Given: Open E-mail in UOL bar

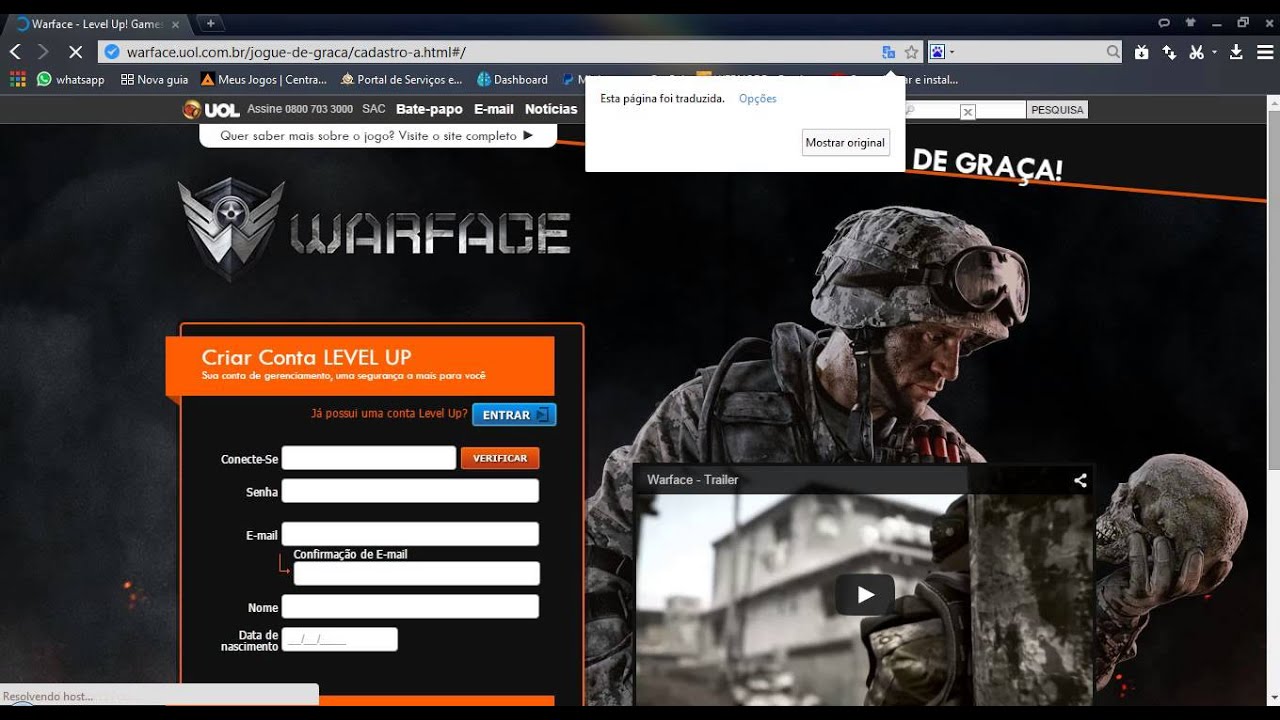Looking at the screenshot, I should pos(494,109).
